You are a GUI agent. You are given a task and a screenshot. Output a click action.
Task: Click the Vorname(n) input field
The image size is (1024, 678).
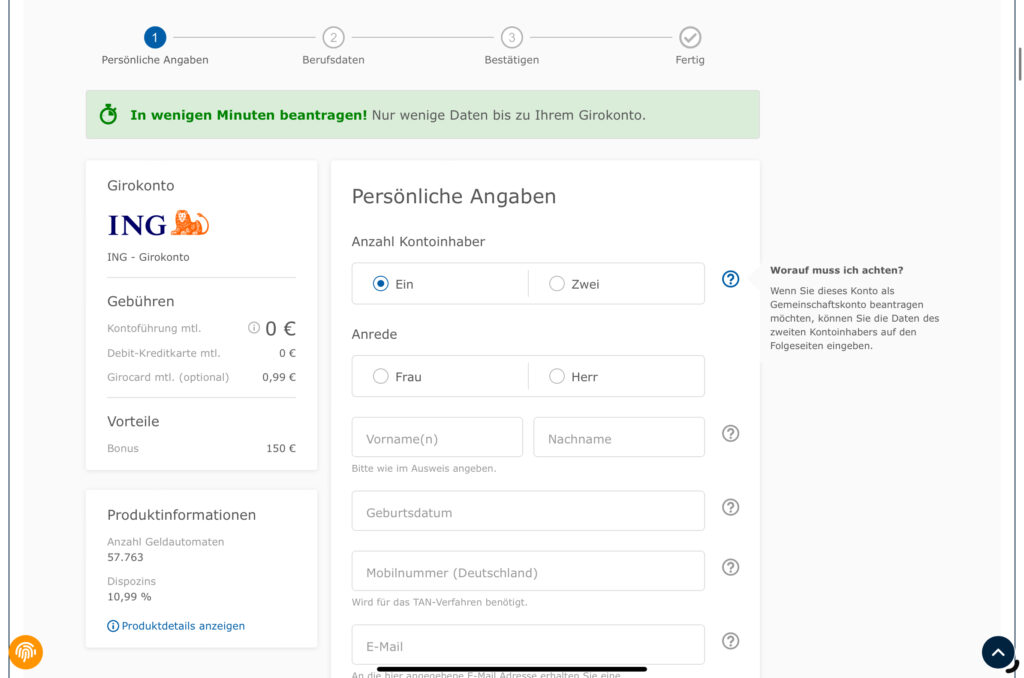click(x=437, y=438)
